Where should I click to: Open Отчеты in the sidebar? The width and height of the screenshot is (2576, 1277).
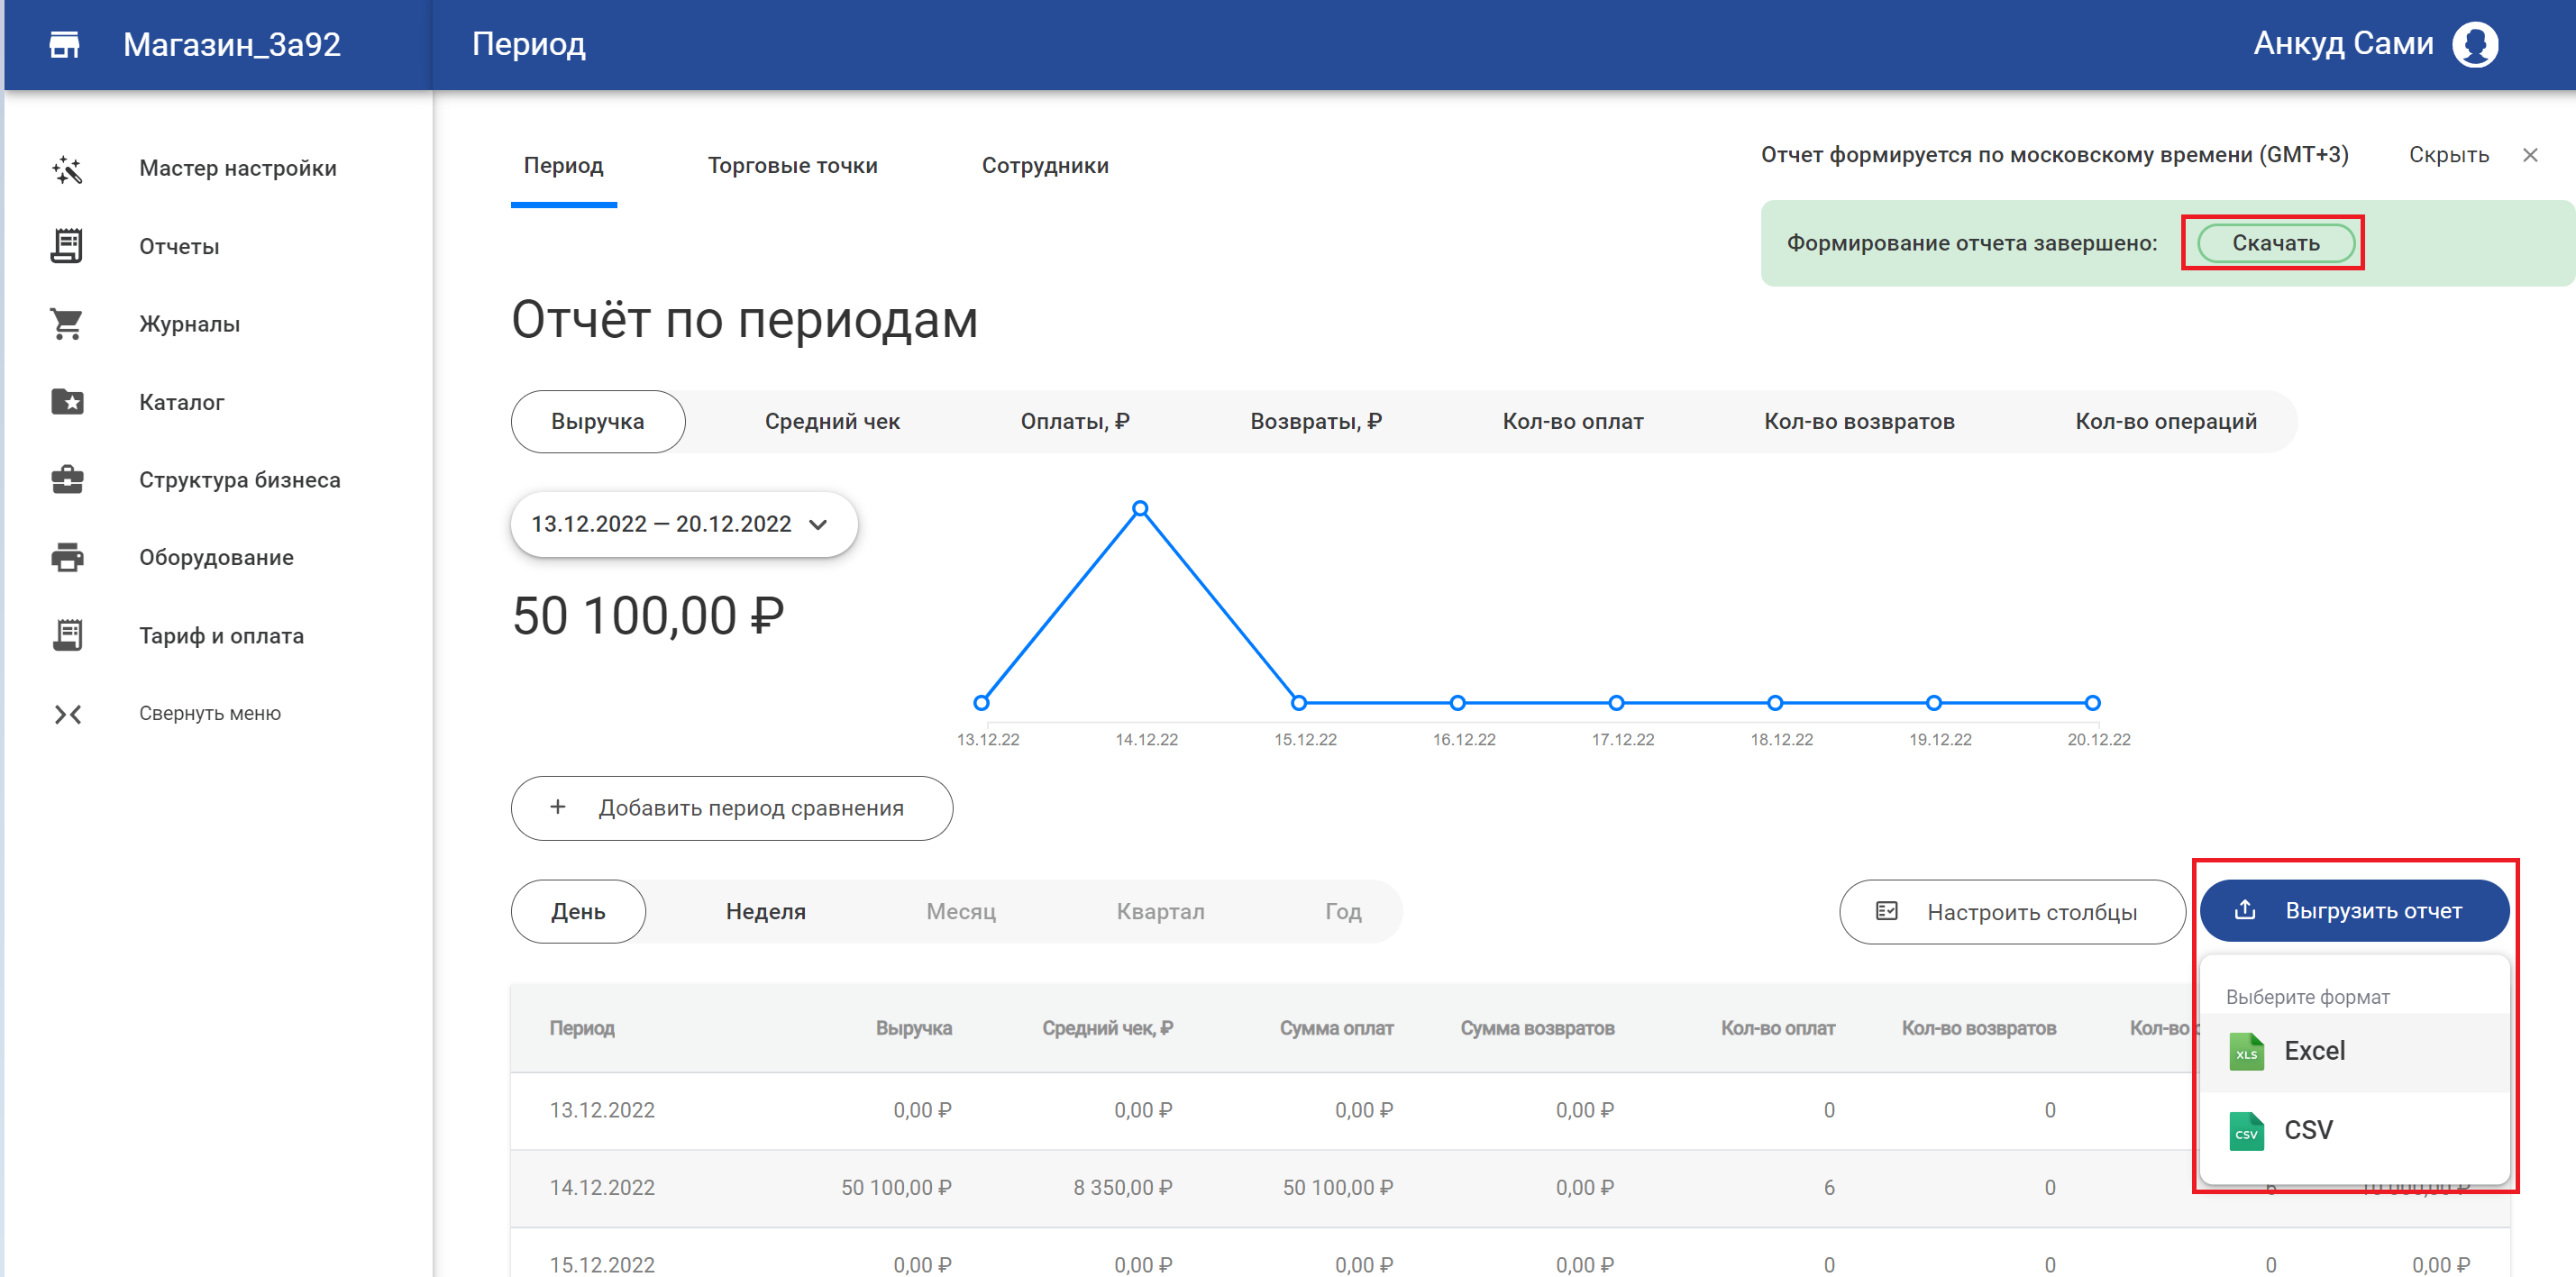(179, 247)
